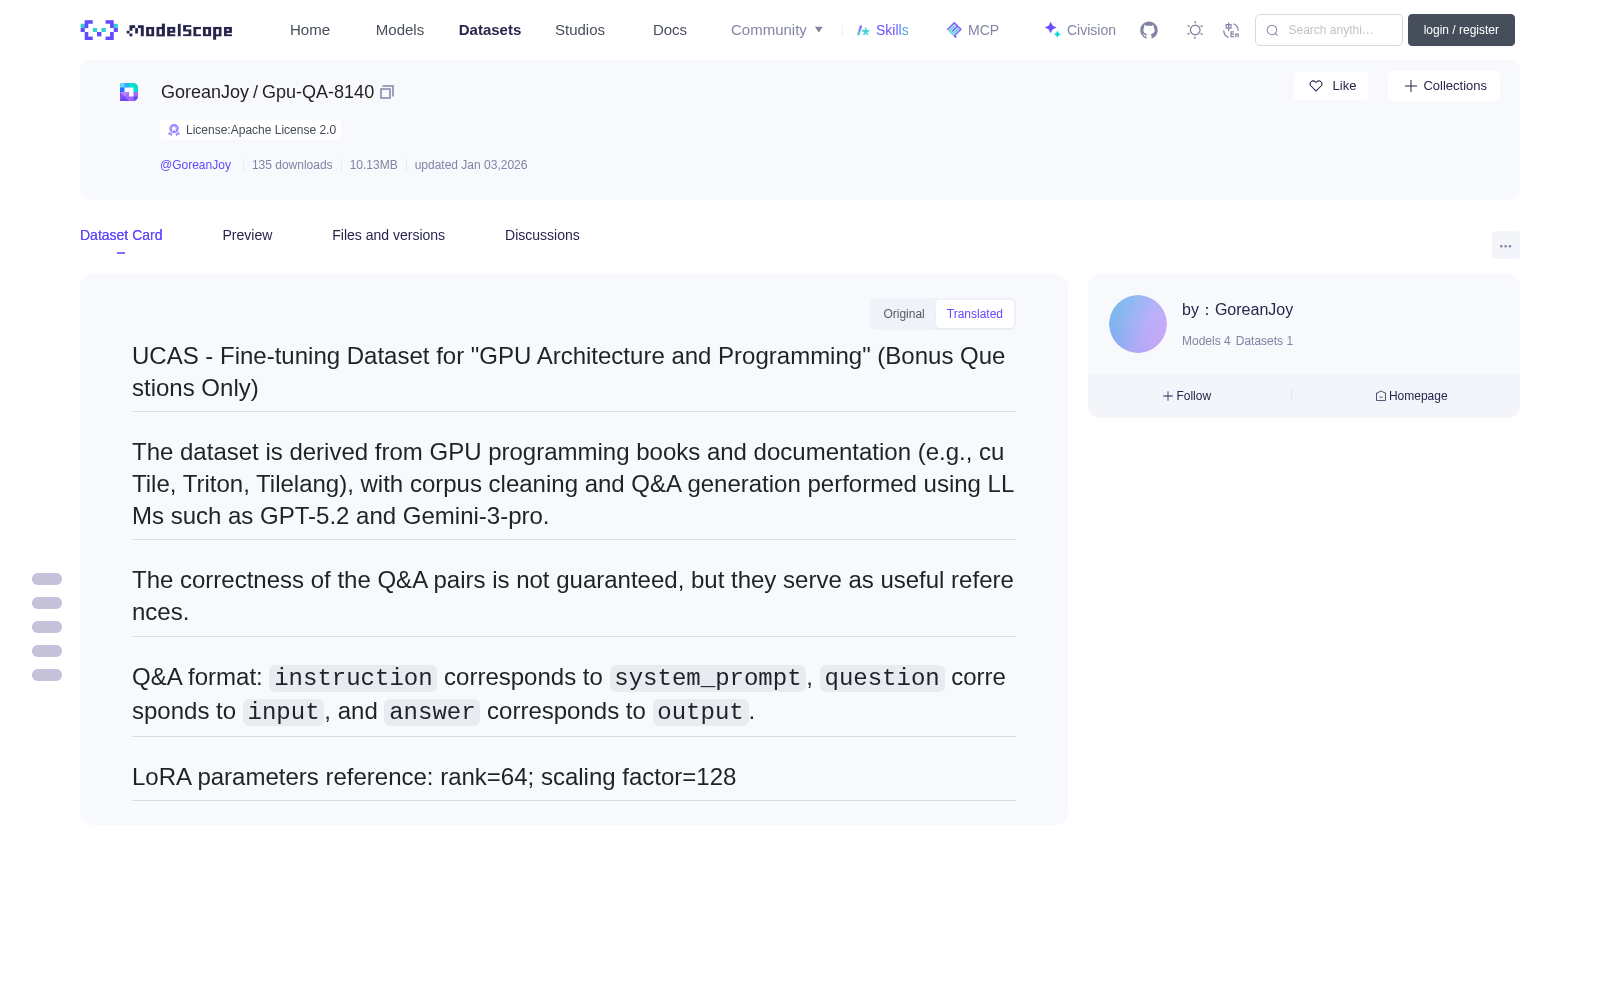
Task: Switch to the Preview tab
Action: pos(247,235)
